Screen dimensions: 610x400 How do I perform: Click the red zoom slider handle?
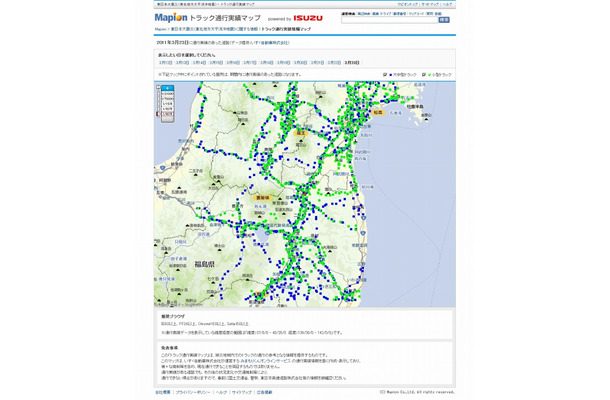158,114
